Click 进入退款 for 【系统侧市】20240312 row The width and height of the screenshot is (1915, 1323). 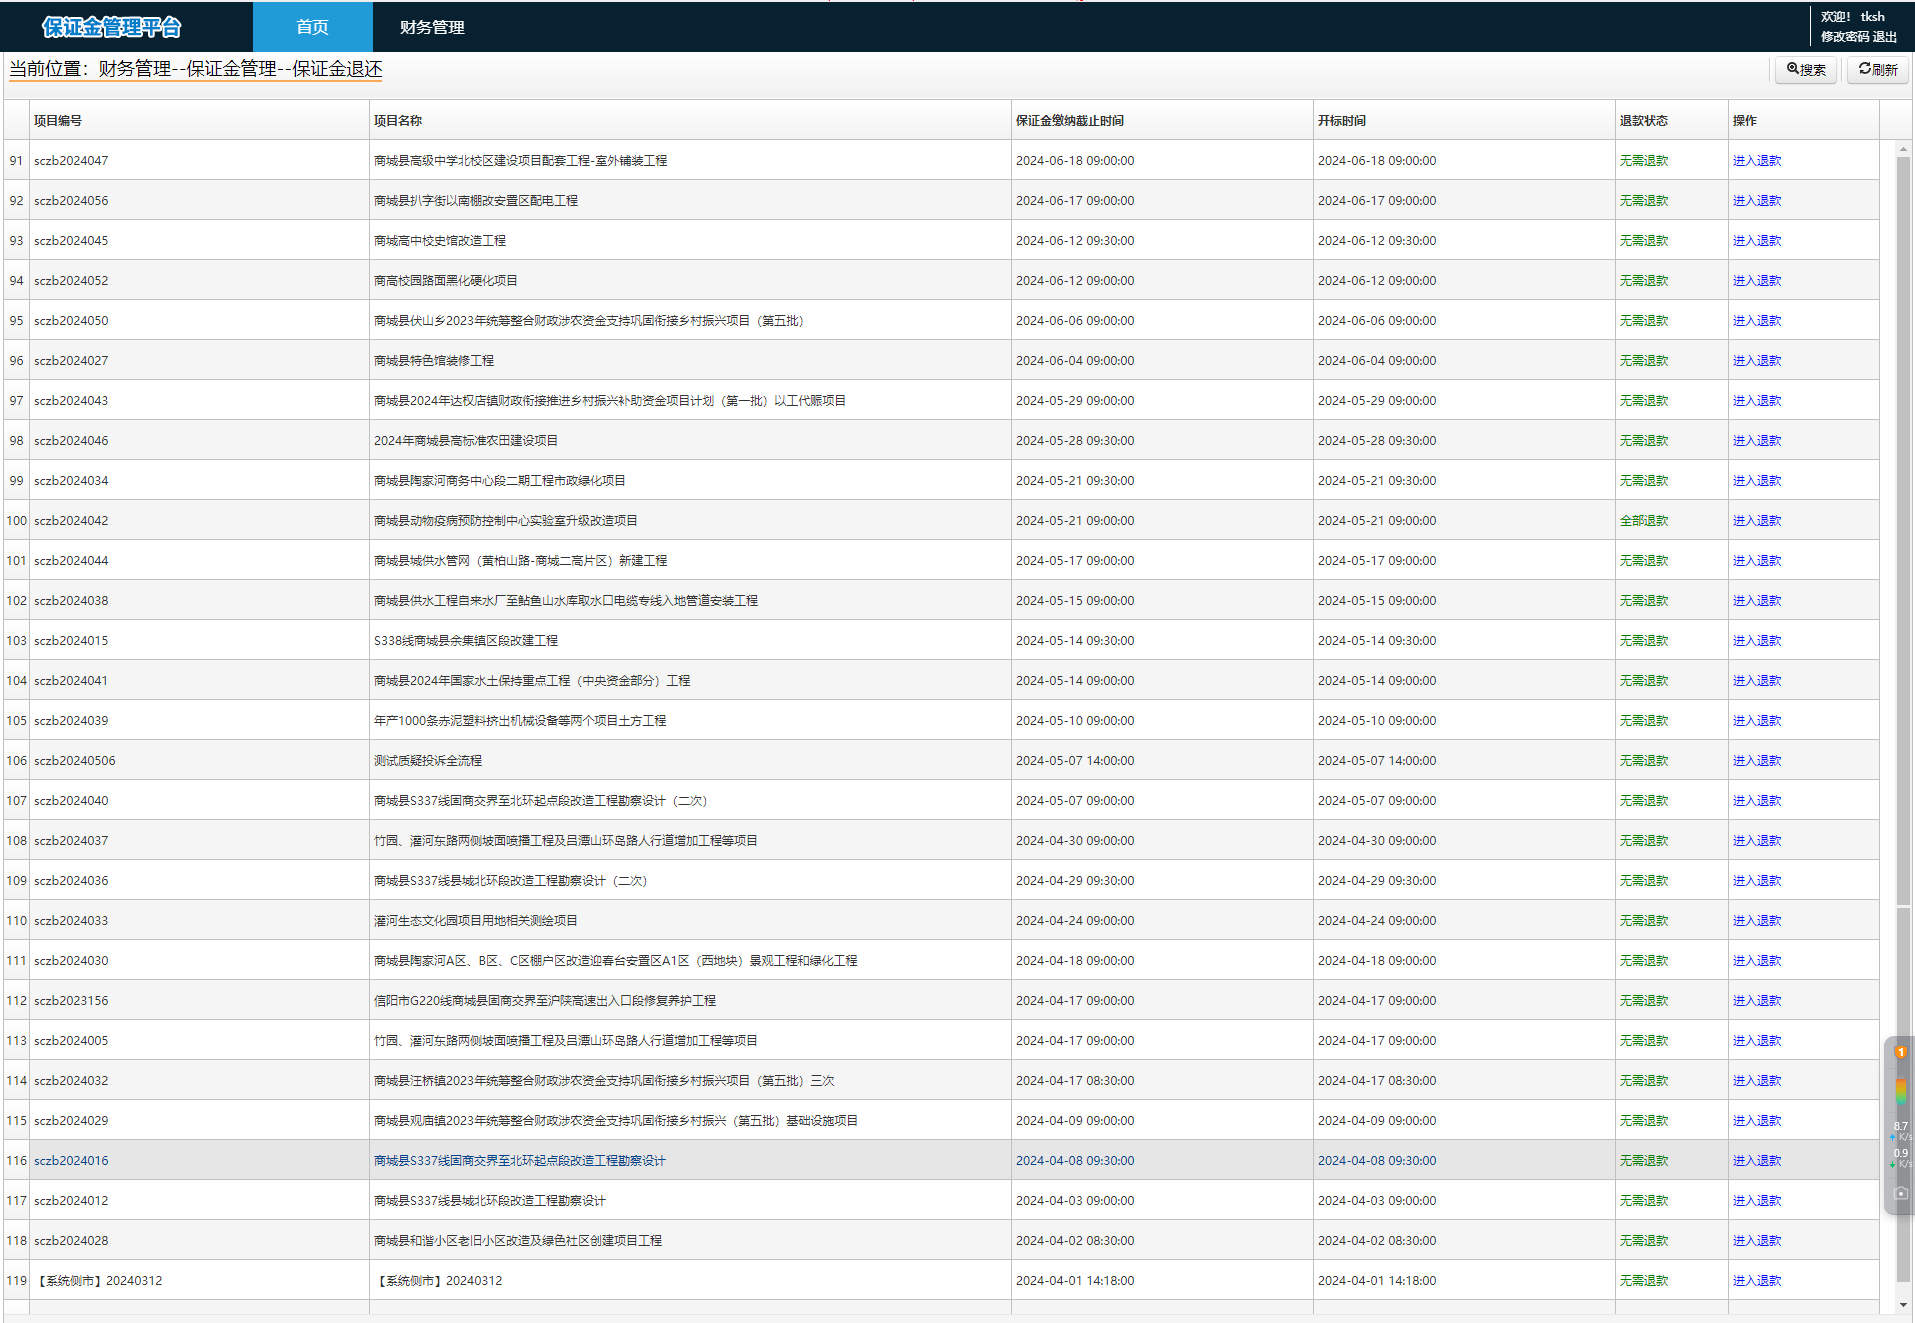pos(1757,1281)
